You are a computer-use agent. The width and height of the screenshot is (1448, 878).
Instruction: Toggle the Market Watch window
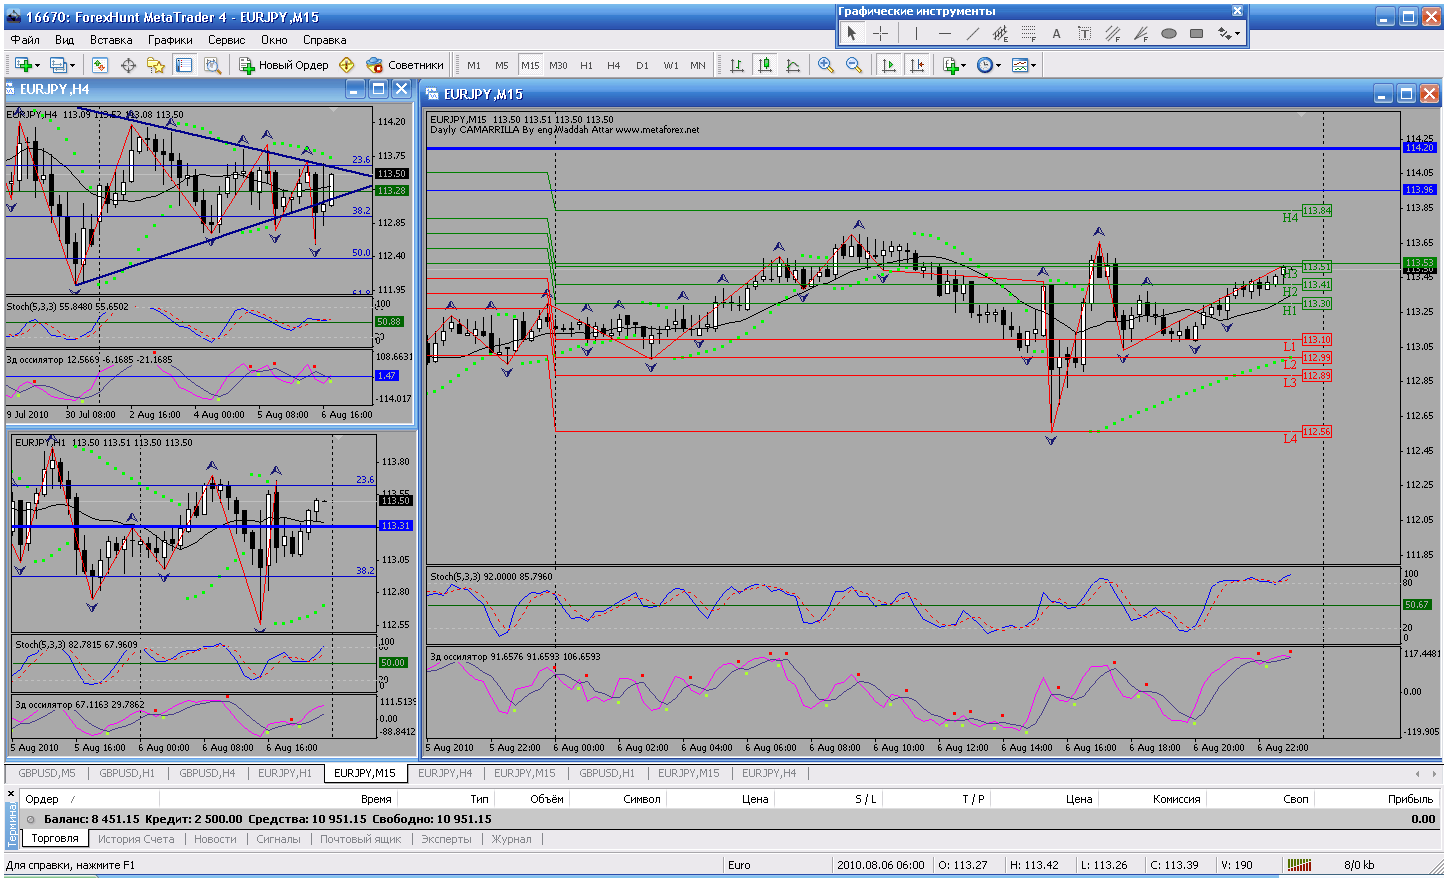coord(100,65)
